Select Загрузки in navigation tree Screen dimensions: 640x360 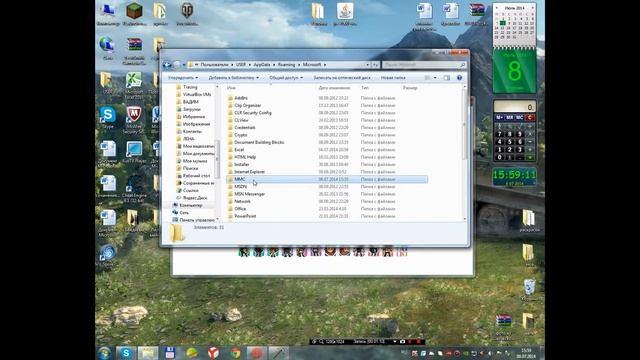(191, 109)
